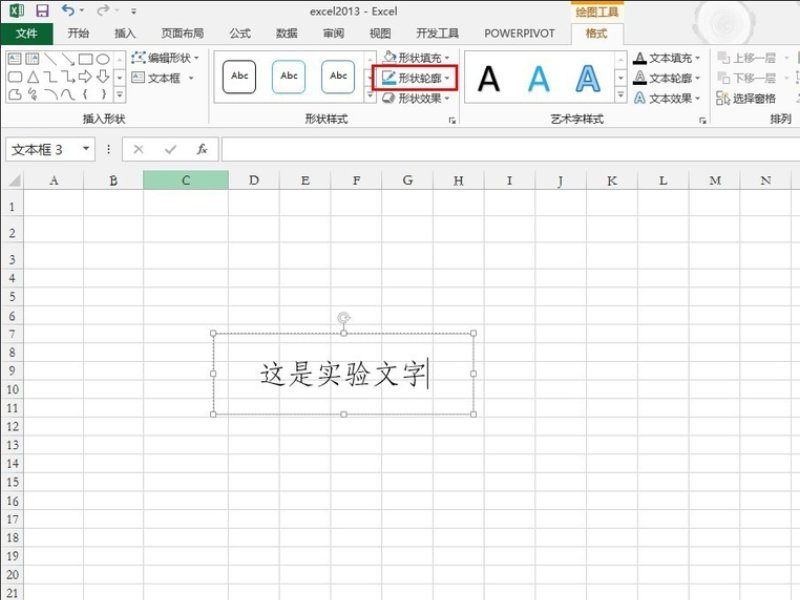Select the text box containing 这是实验文字
This screenshot has height=600, width=800.
[x=340, y=370]
